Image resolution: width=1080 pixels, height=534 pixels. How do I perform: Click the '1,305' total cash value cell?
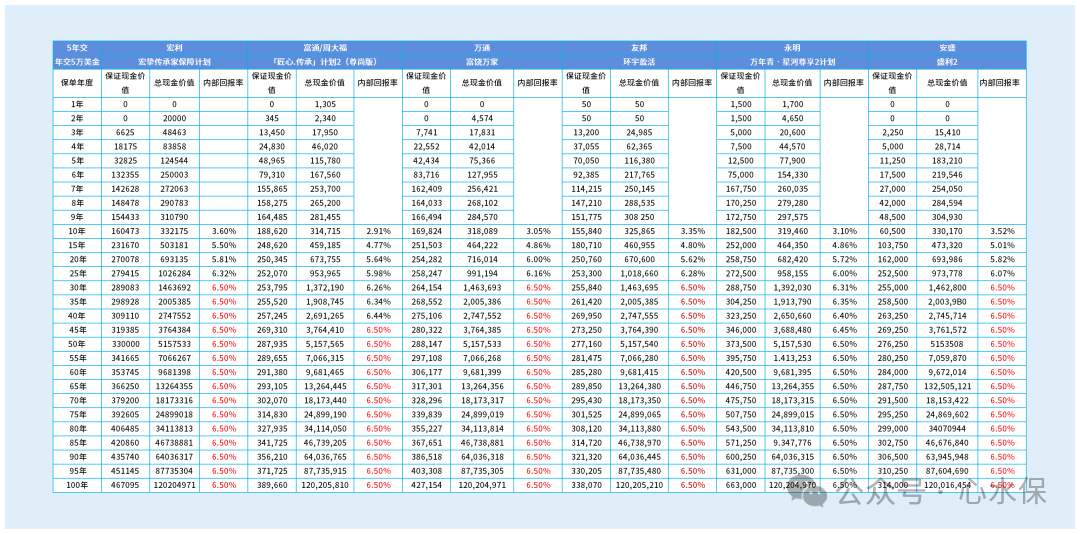point(325,104)
